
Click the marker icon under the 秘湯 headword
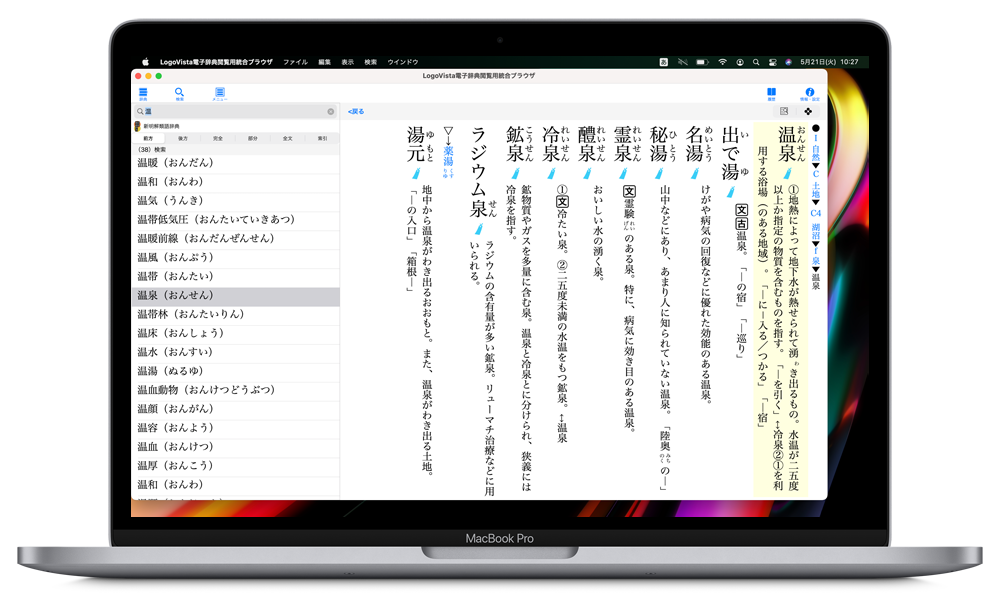click(659, 173)
